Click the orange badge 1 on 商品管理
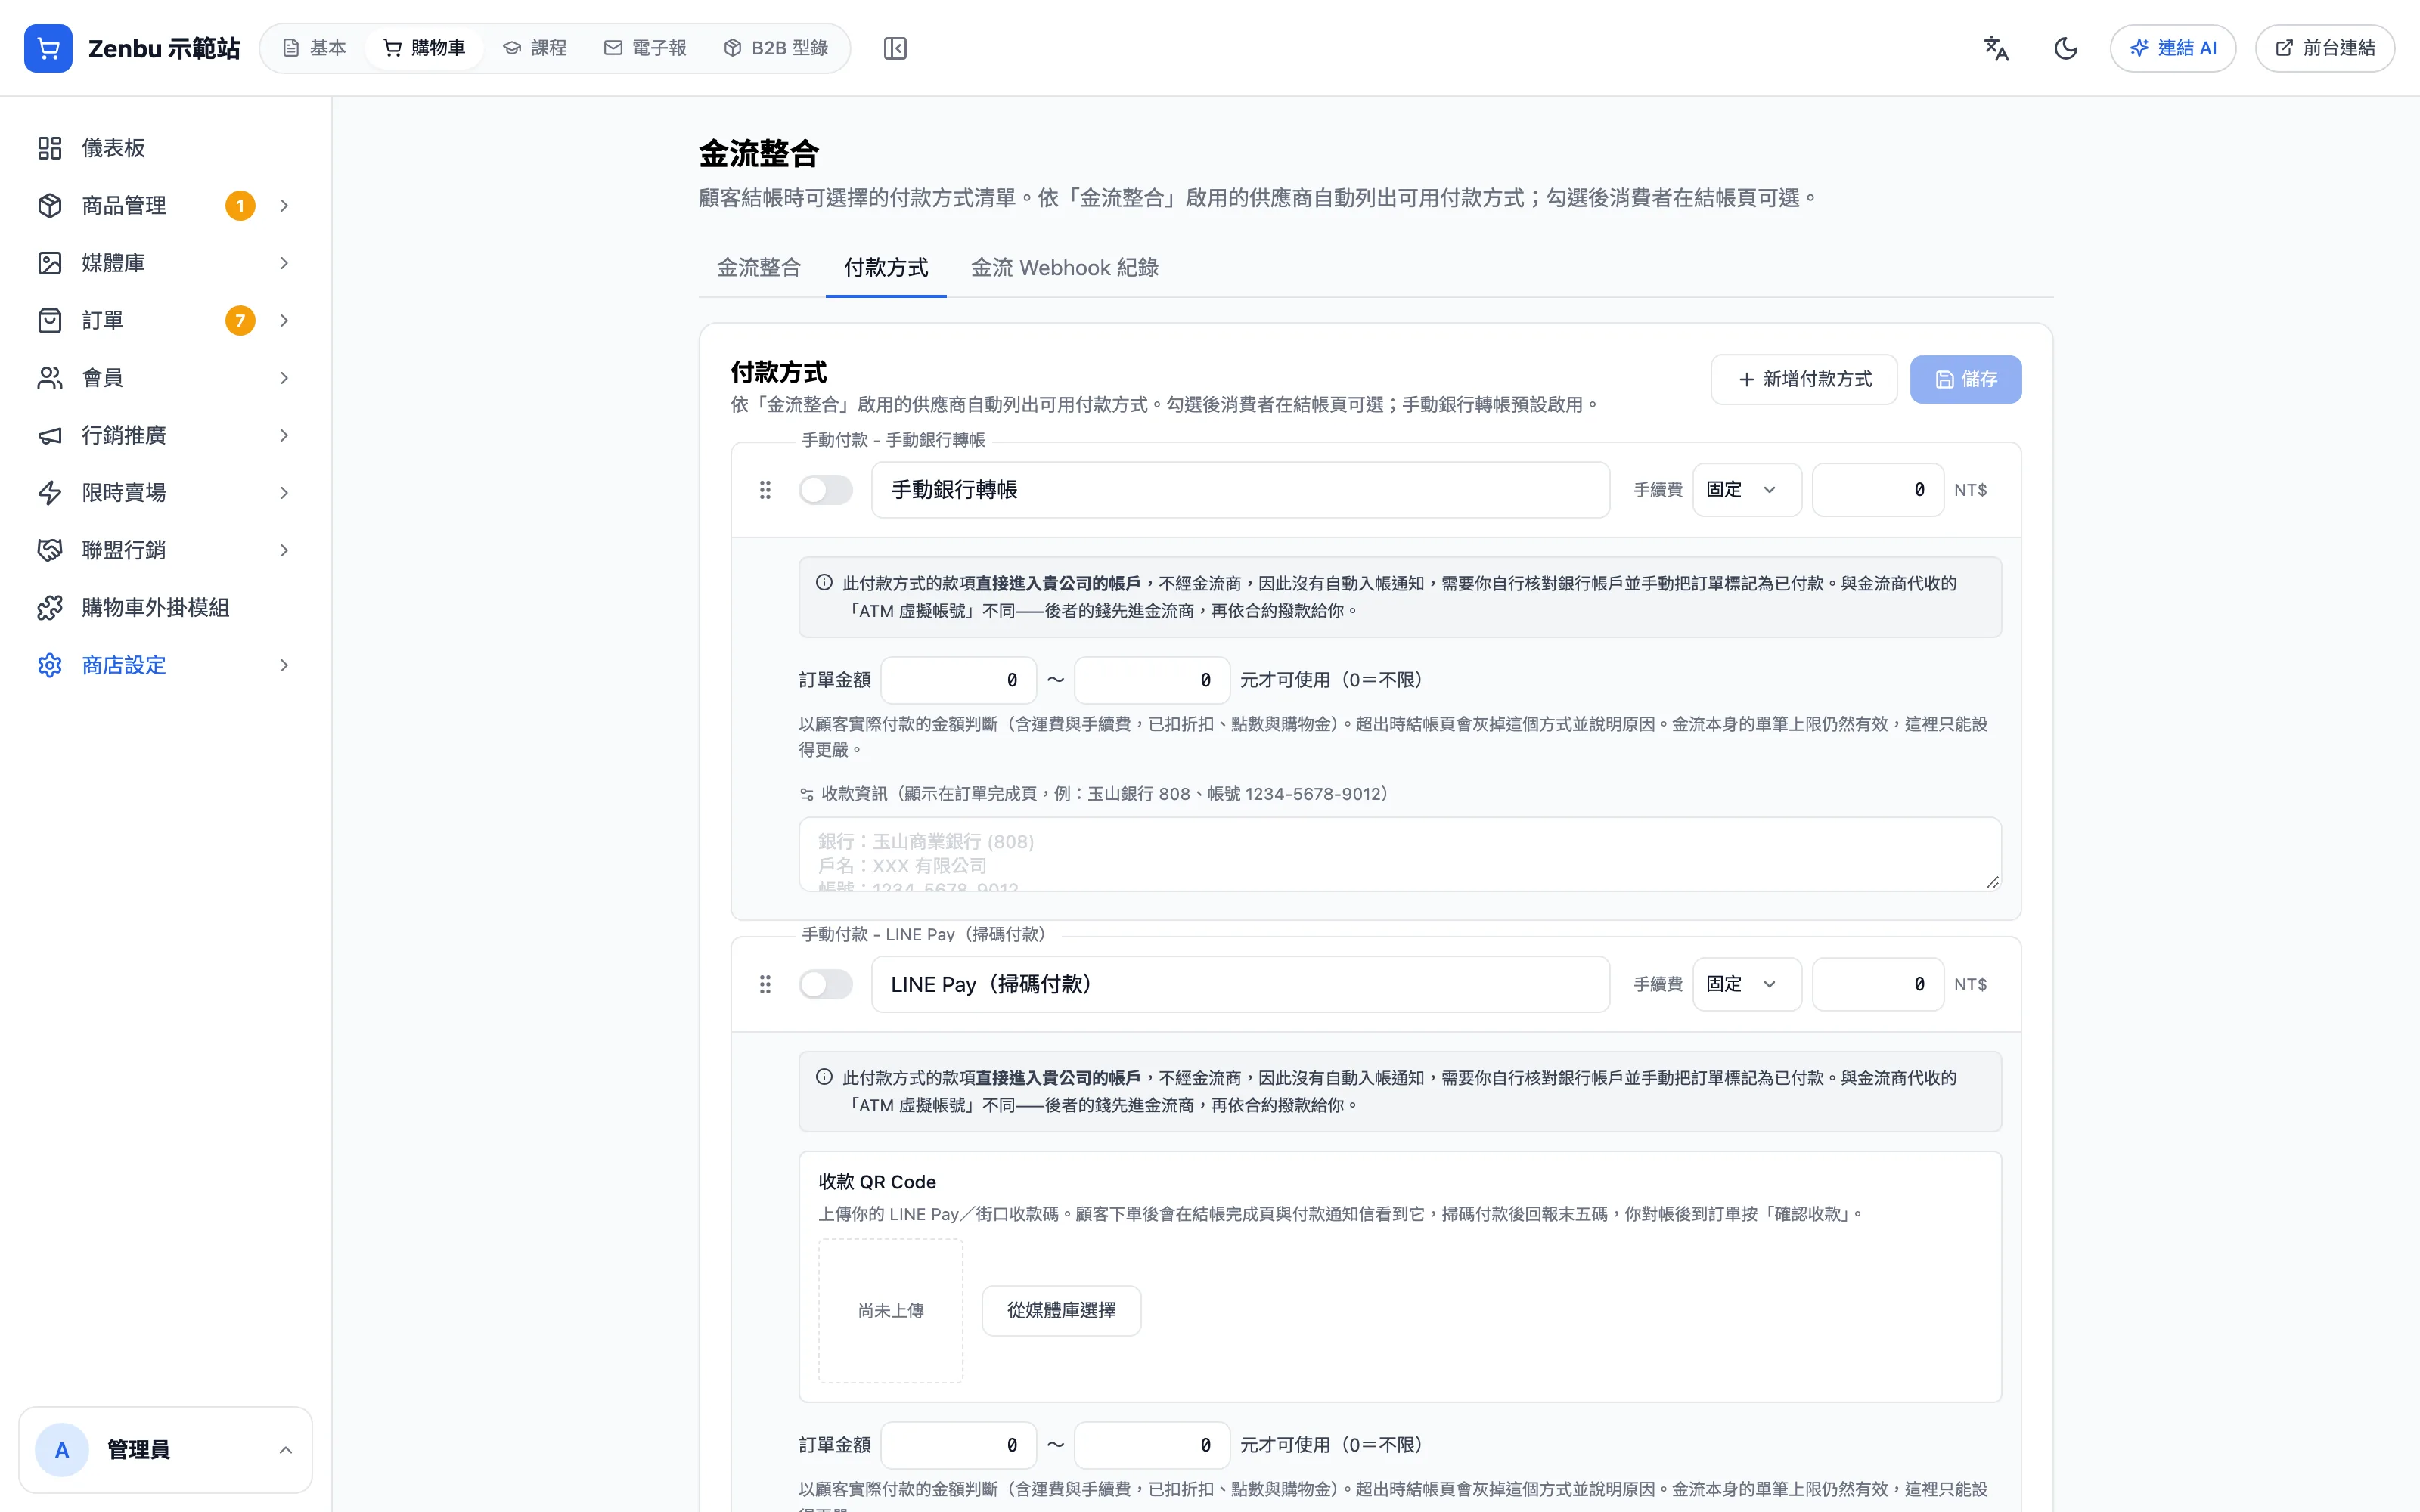The width and height of the screenshot is (2420, 1512). pos(240,205)
